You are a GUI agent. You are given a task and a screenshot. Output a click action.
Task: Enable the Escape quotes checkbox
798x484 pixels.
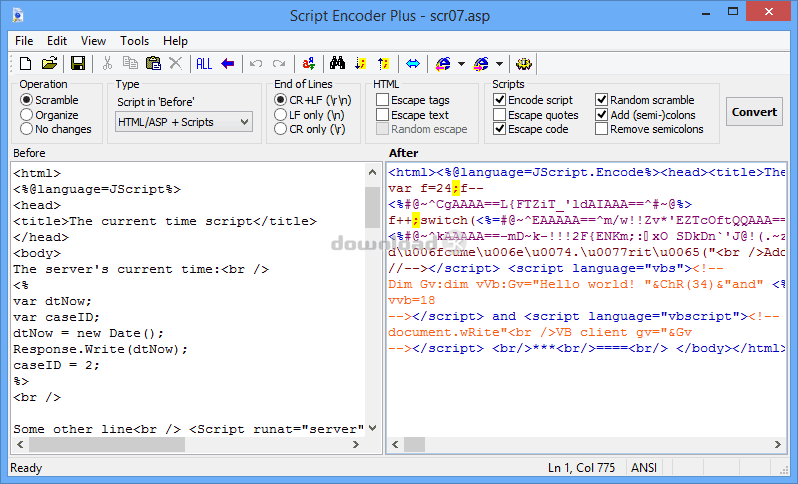click(x=536, y=115)
